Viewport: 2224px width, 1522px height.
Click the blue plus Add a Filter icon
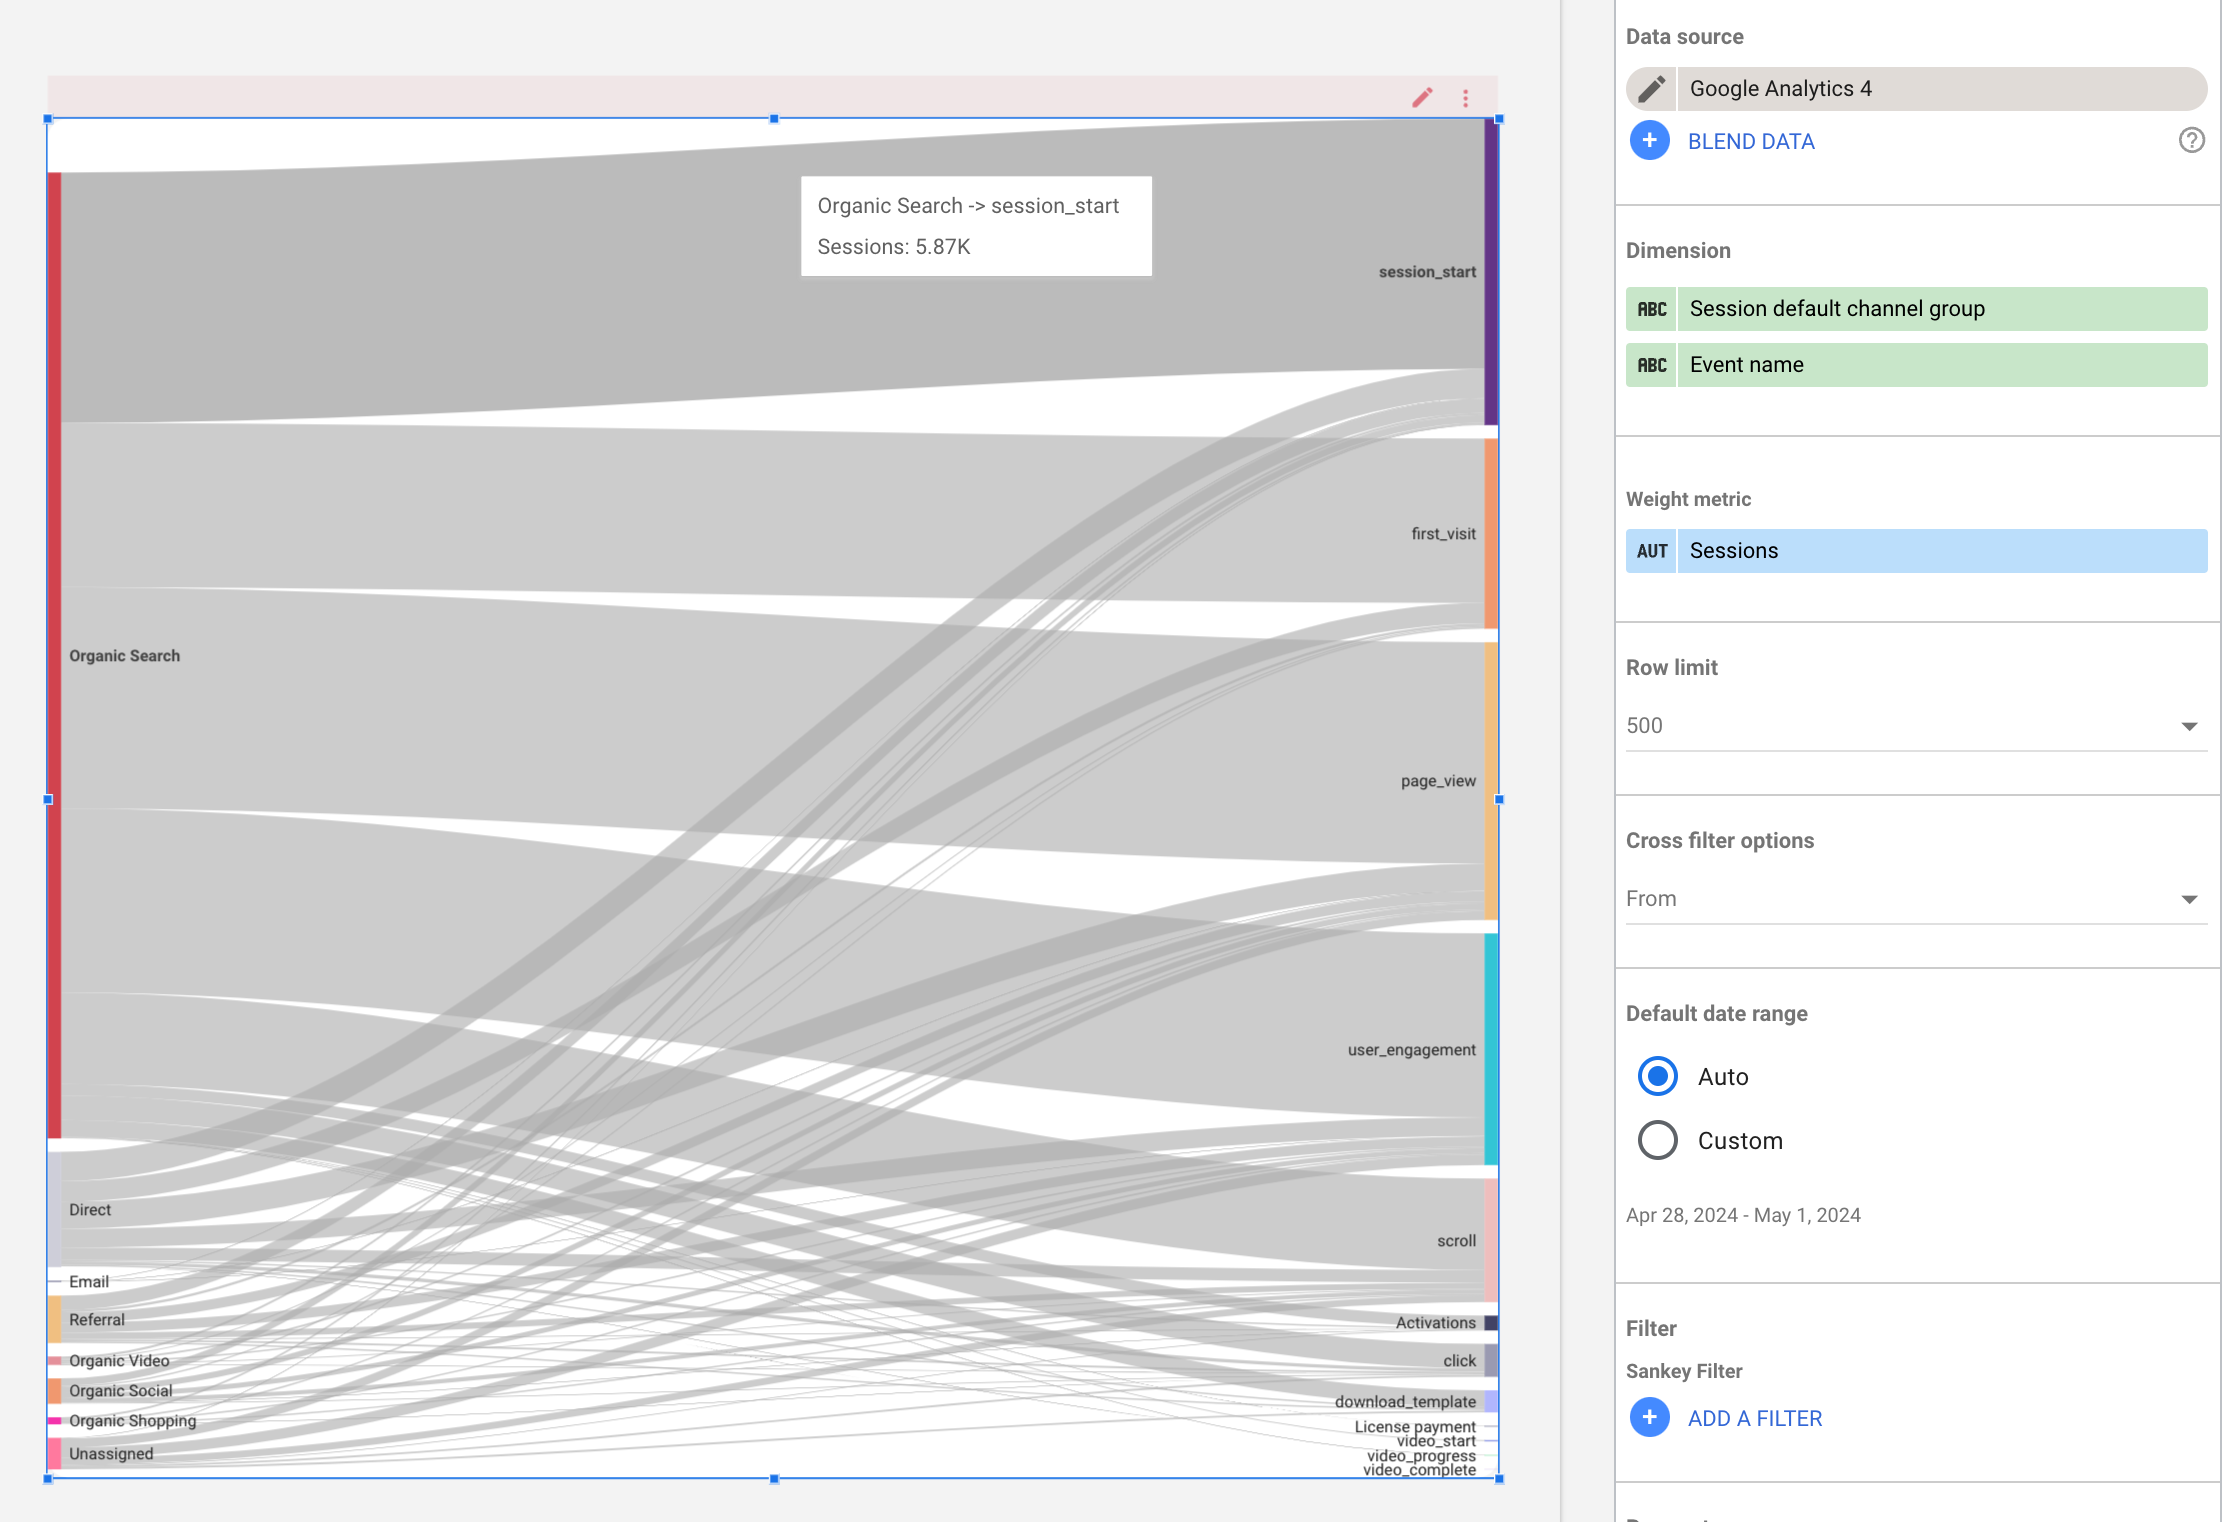click(1650, 1418)
